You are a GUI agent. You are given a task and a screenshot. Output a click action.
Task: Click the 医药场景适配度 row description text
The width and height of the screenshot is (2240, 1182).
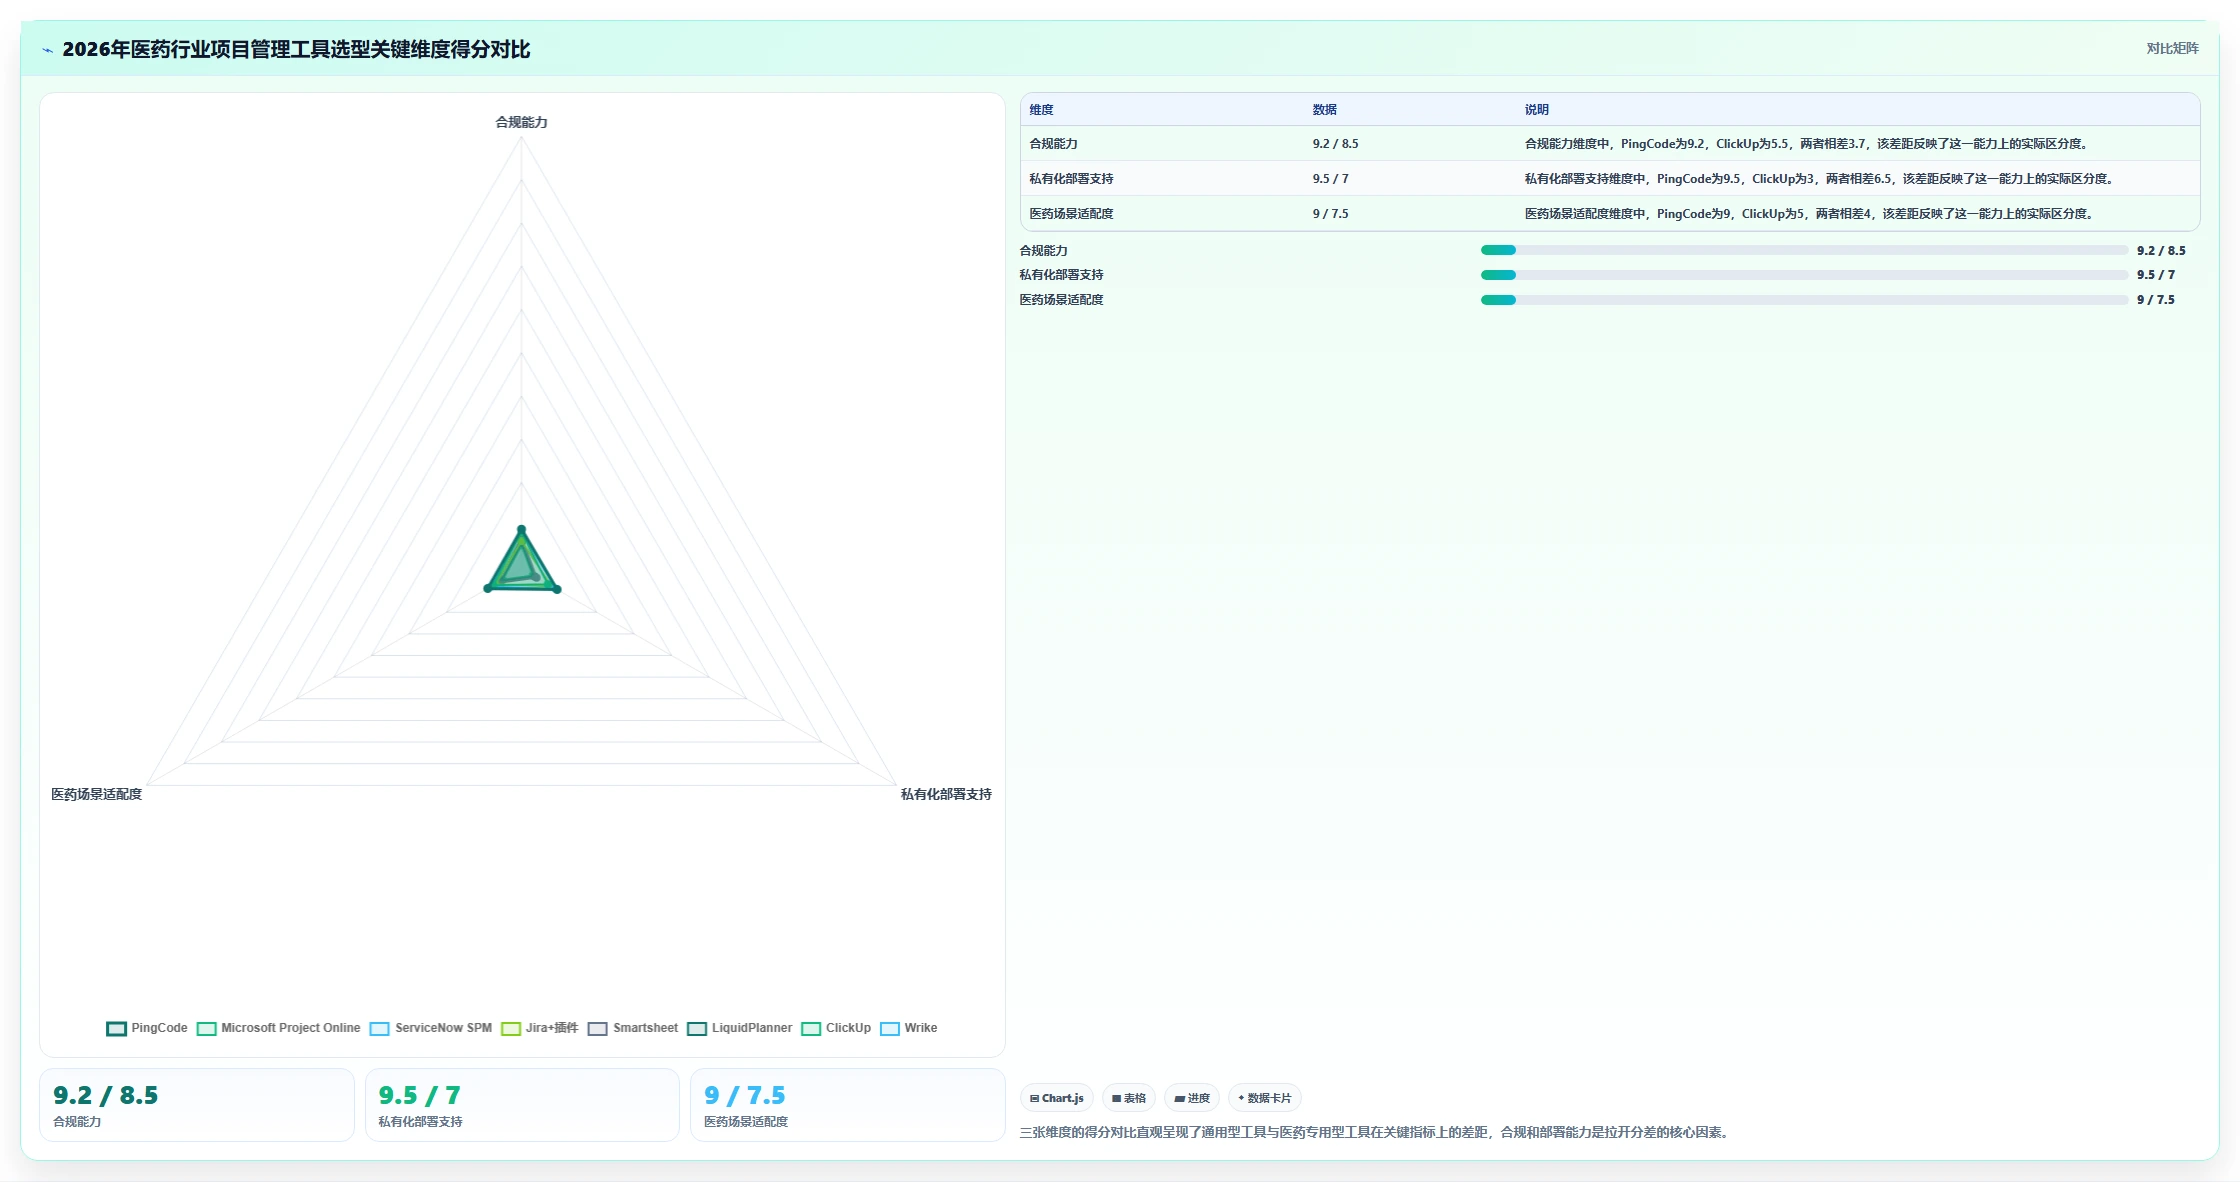click(x=1811, y=214)
